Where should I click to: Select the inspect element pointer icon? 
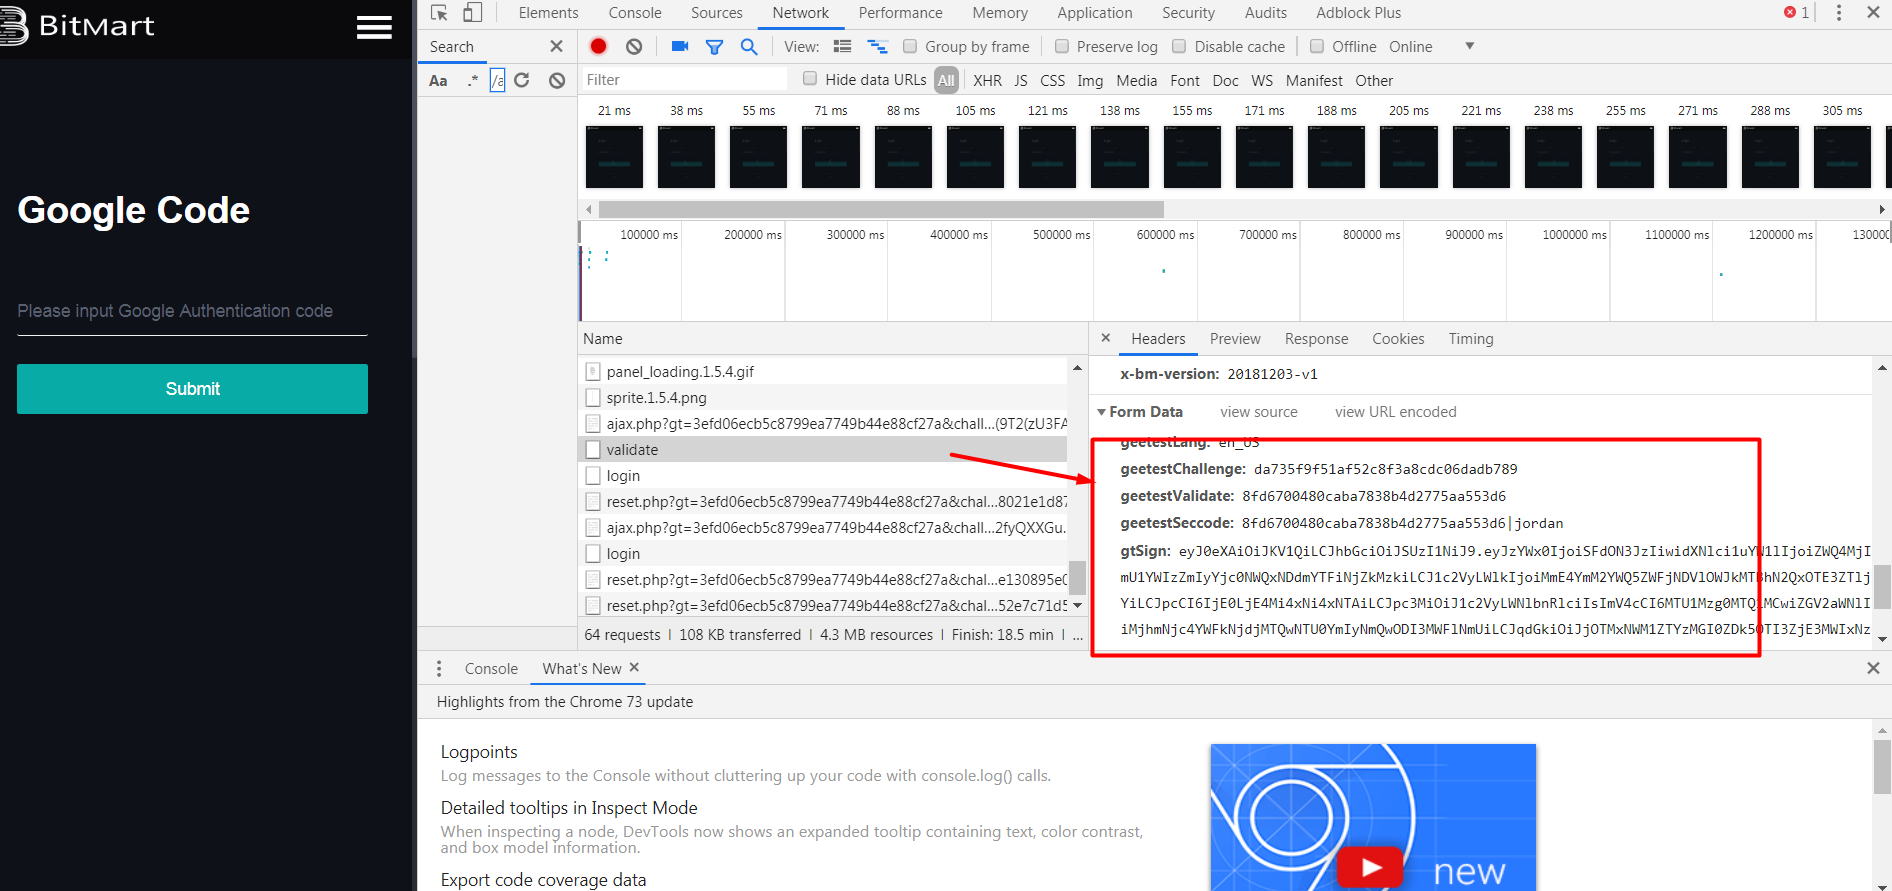439,13
